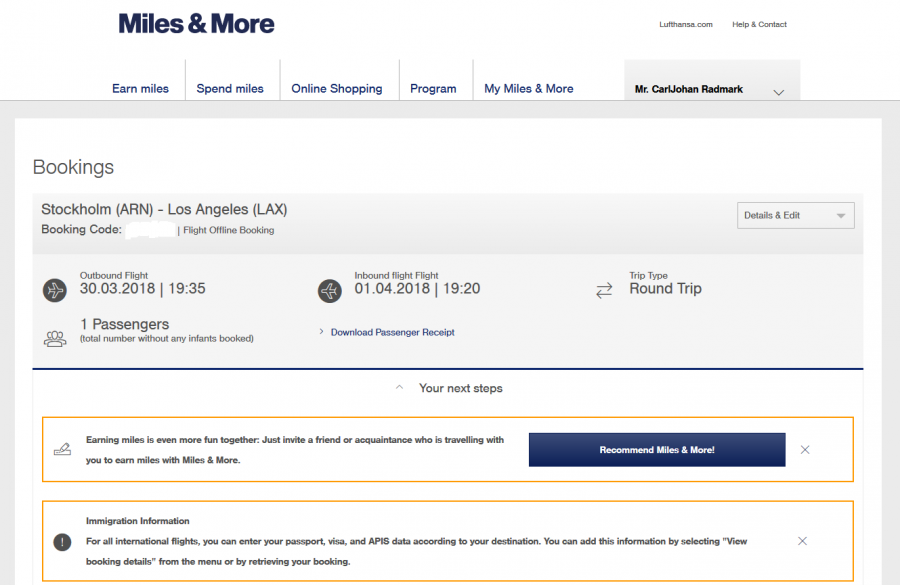
Task: Open the Details & Edit dropdown
Action: (x=795, y=215)
